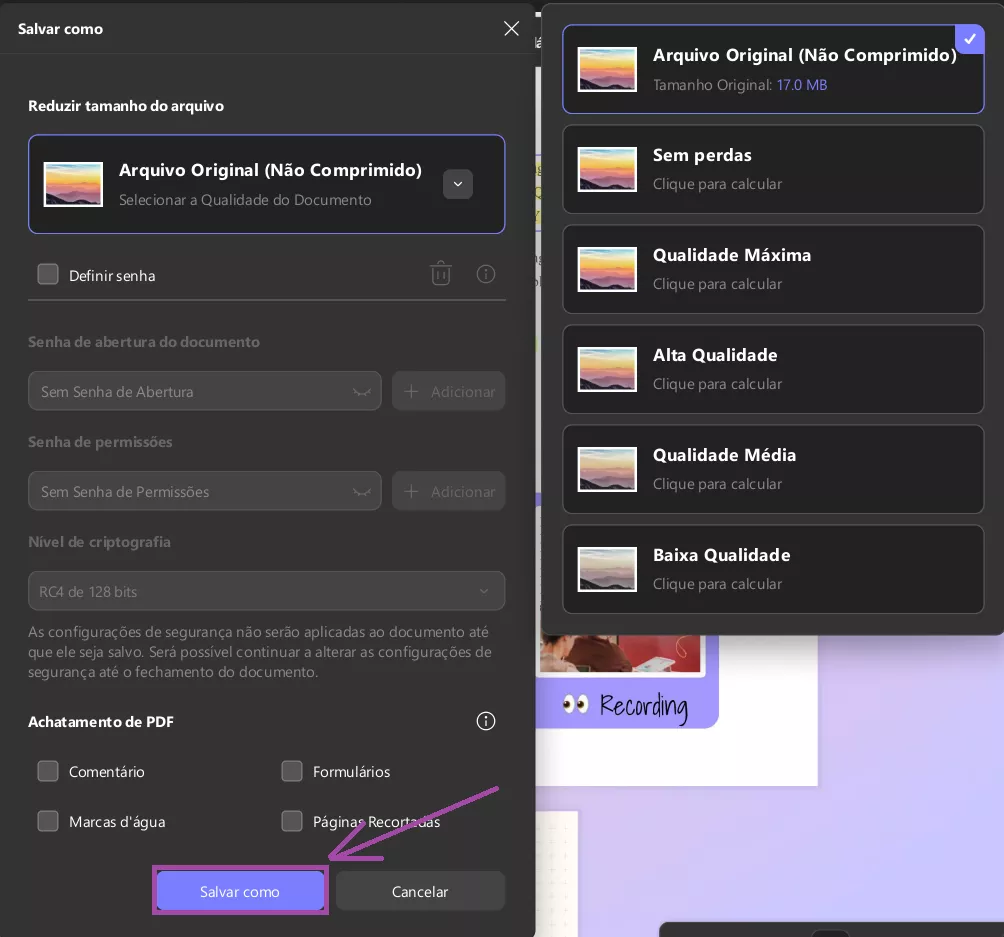Image resolution: width=1004 pixels, height=937 pixels.
Task: Click 'Clique para calcular' under Qualidade Máxima
Action: (717, 284)
